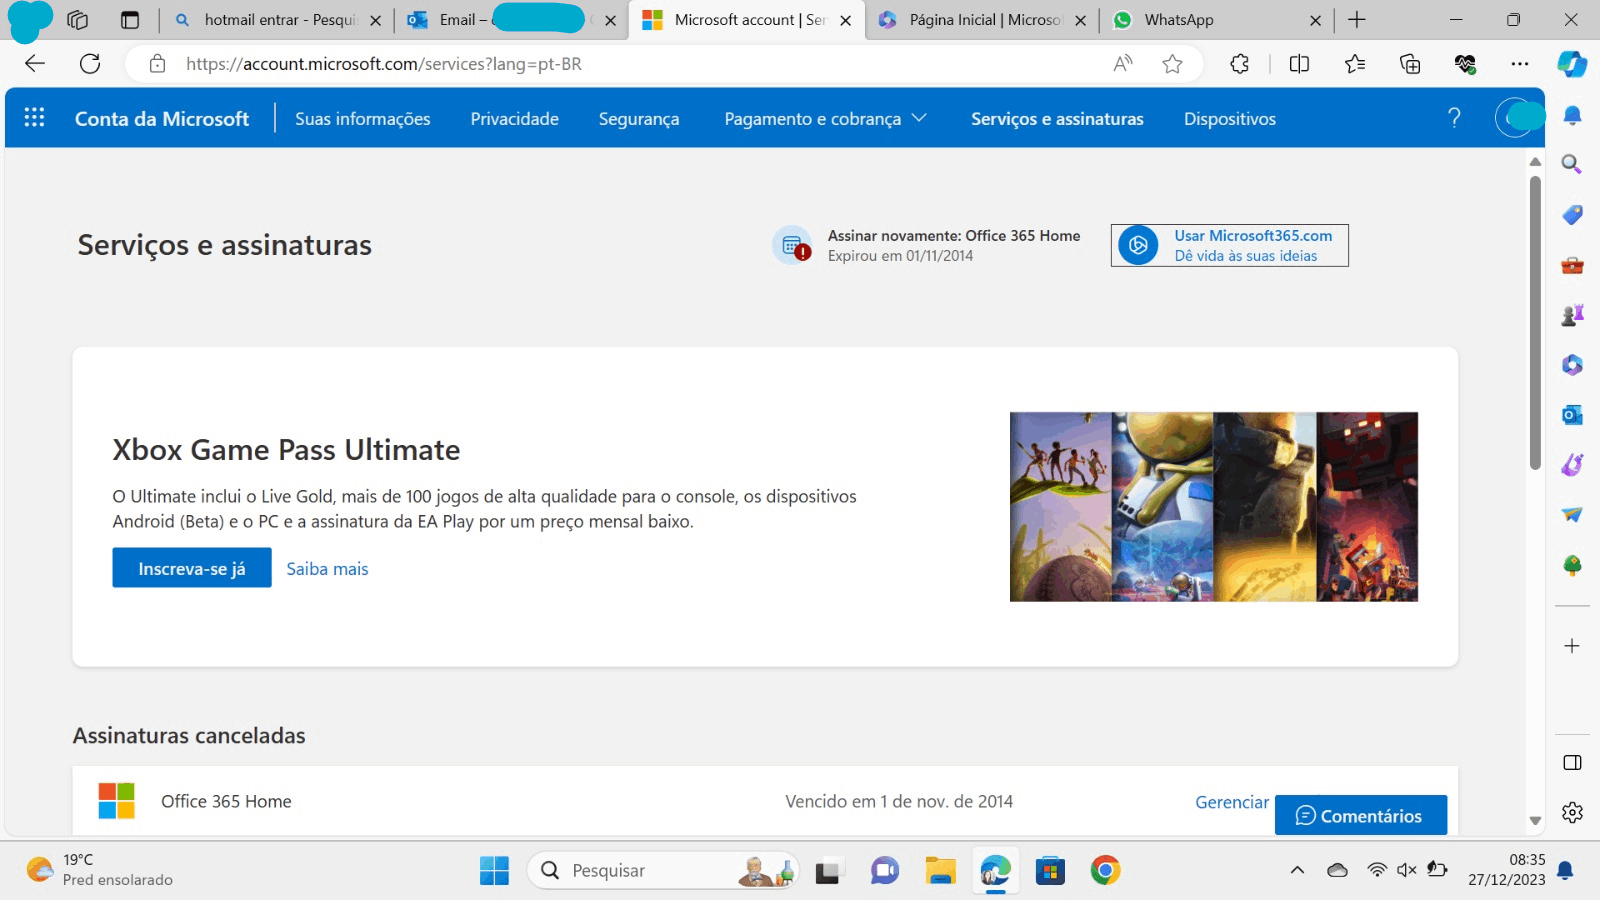Open the weather widget 19°C
This screenshot has height=900, width=1600.
click(x=100, y=870)
